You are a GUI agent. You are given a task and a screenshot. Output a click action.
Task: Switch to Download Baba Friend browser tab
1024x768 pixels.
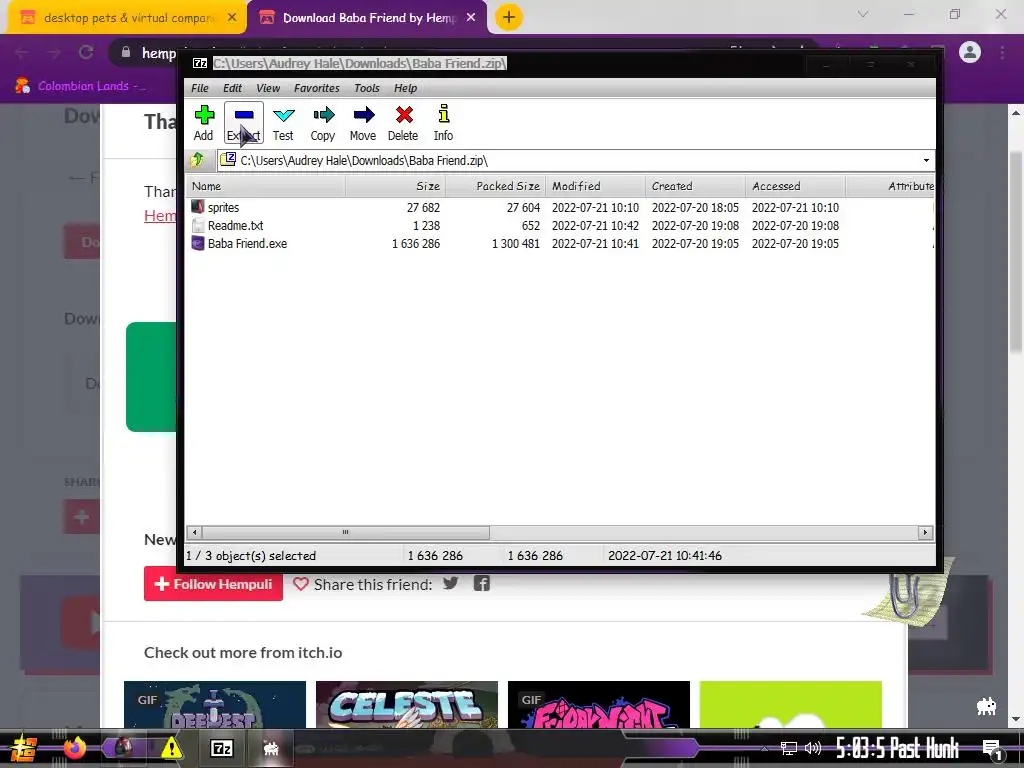point(370,18)
